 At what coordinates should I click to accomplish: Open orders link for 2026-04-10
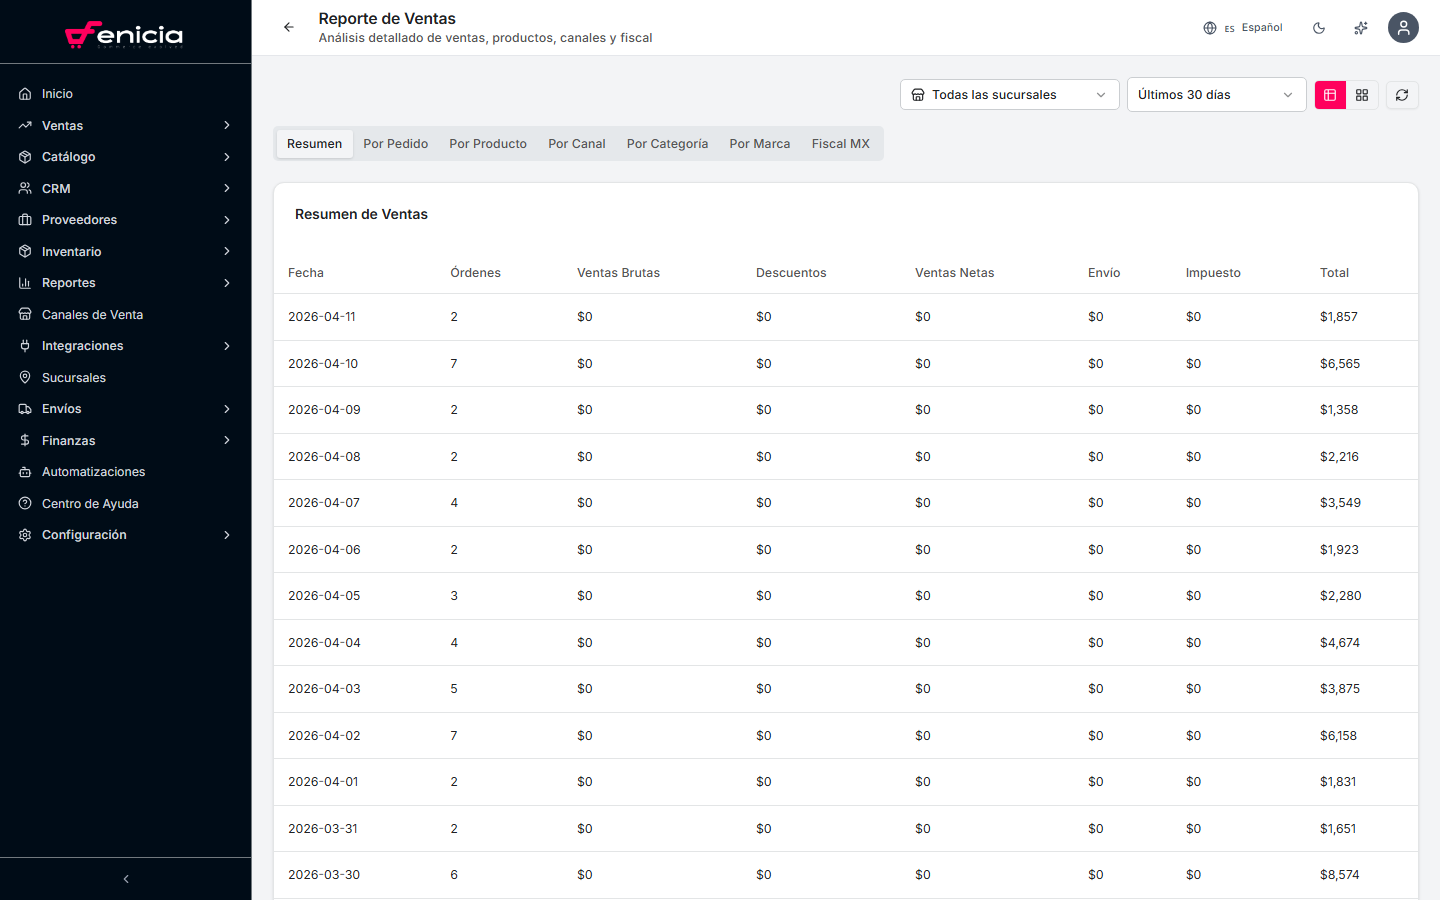[454, 363]
